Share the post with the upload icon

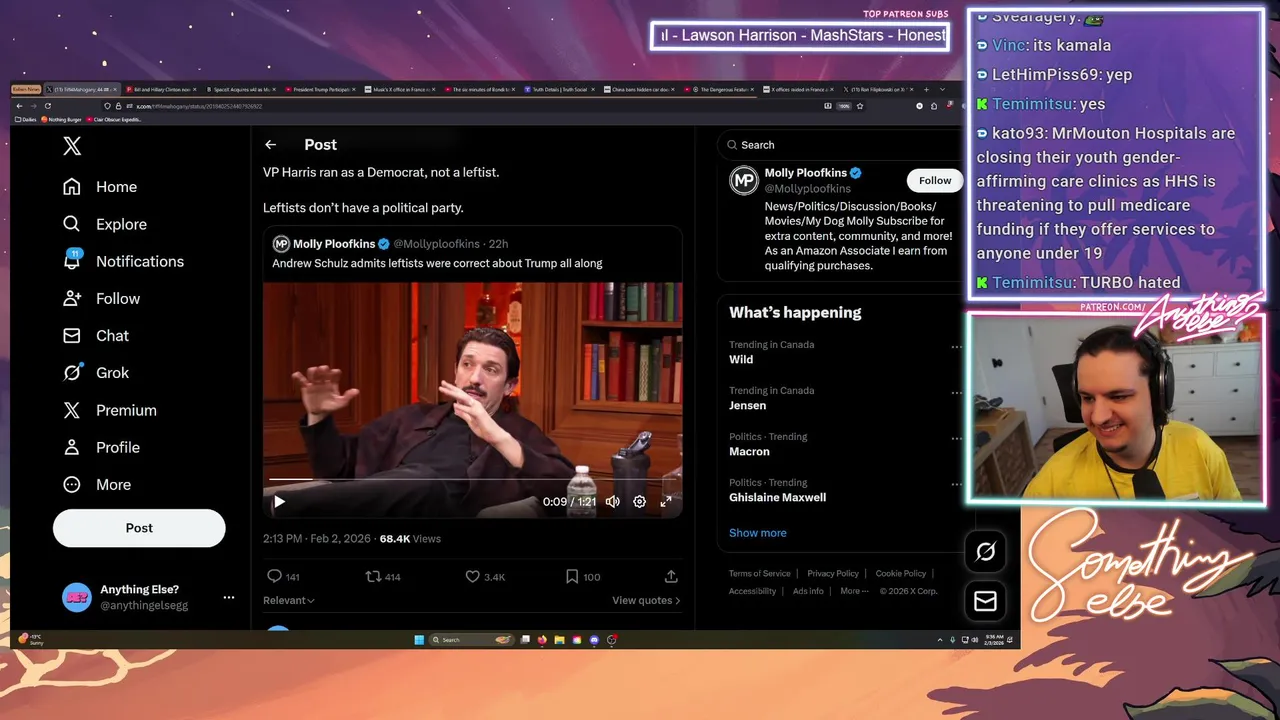pyautogui.click(x=671, y=577)
